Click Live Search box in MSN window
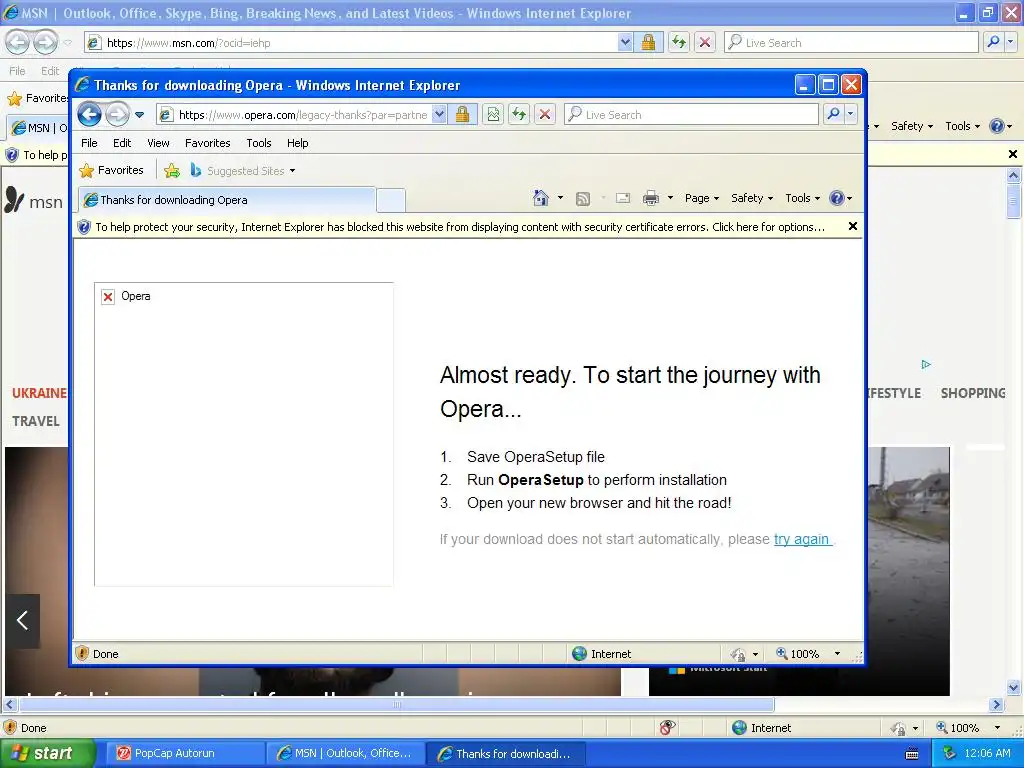Screen dimensions: 1024x768 (851, 42)
